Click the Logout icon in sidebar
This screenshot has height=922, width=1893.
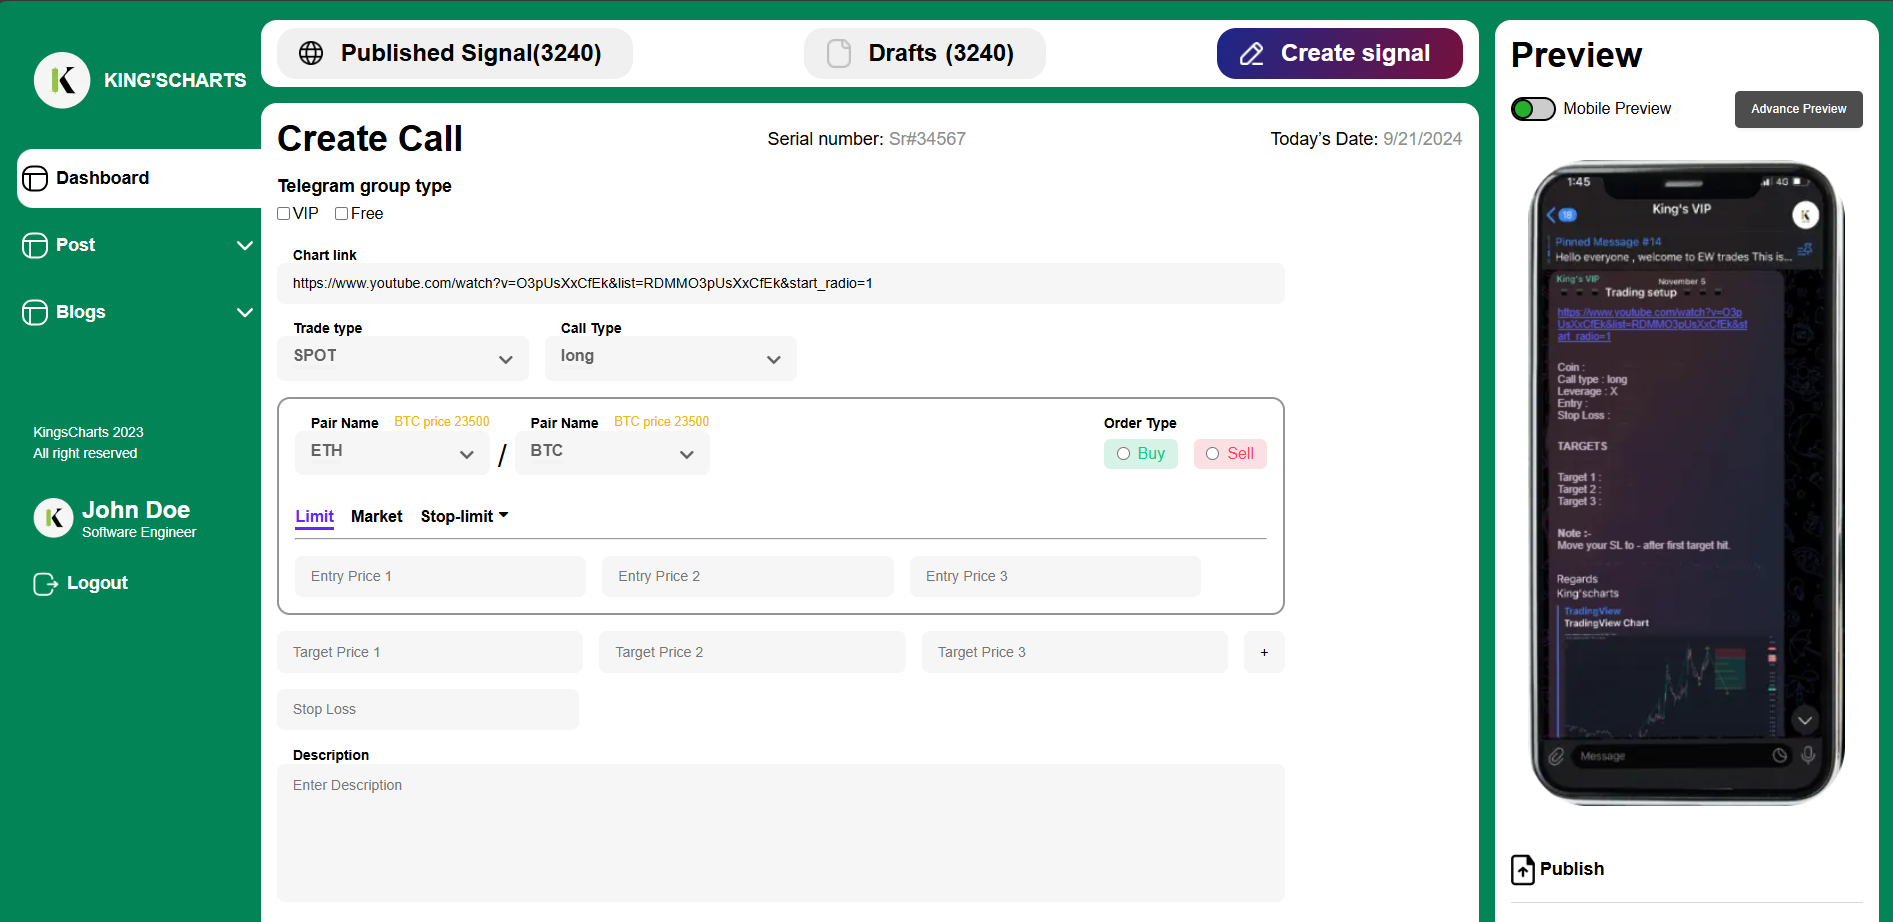pos(45,583)
